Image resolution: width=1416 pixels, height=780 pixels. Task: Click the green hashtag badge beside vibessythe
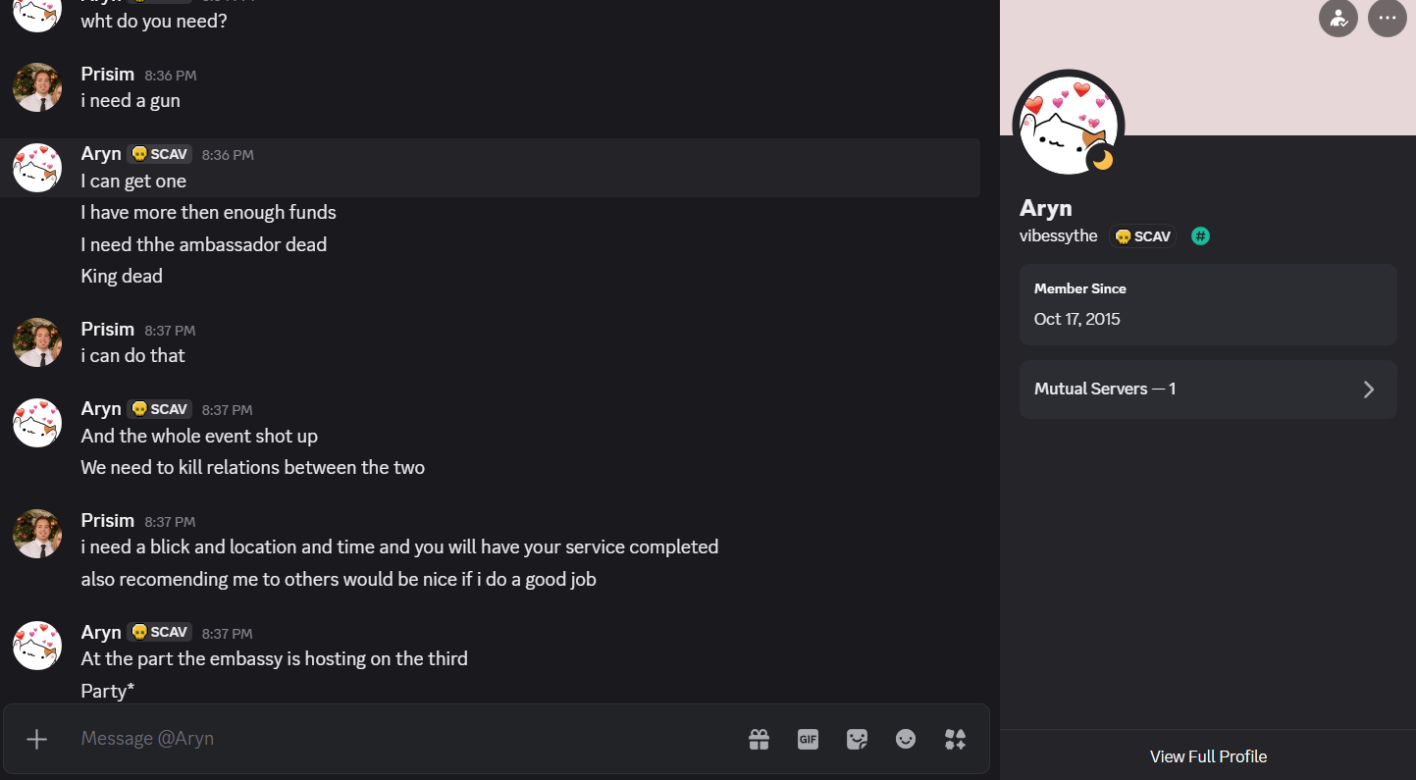point(1201,236)
